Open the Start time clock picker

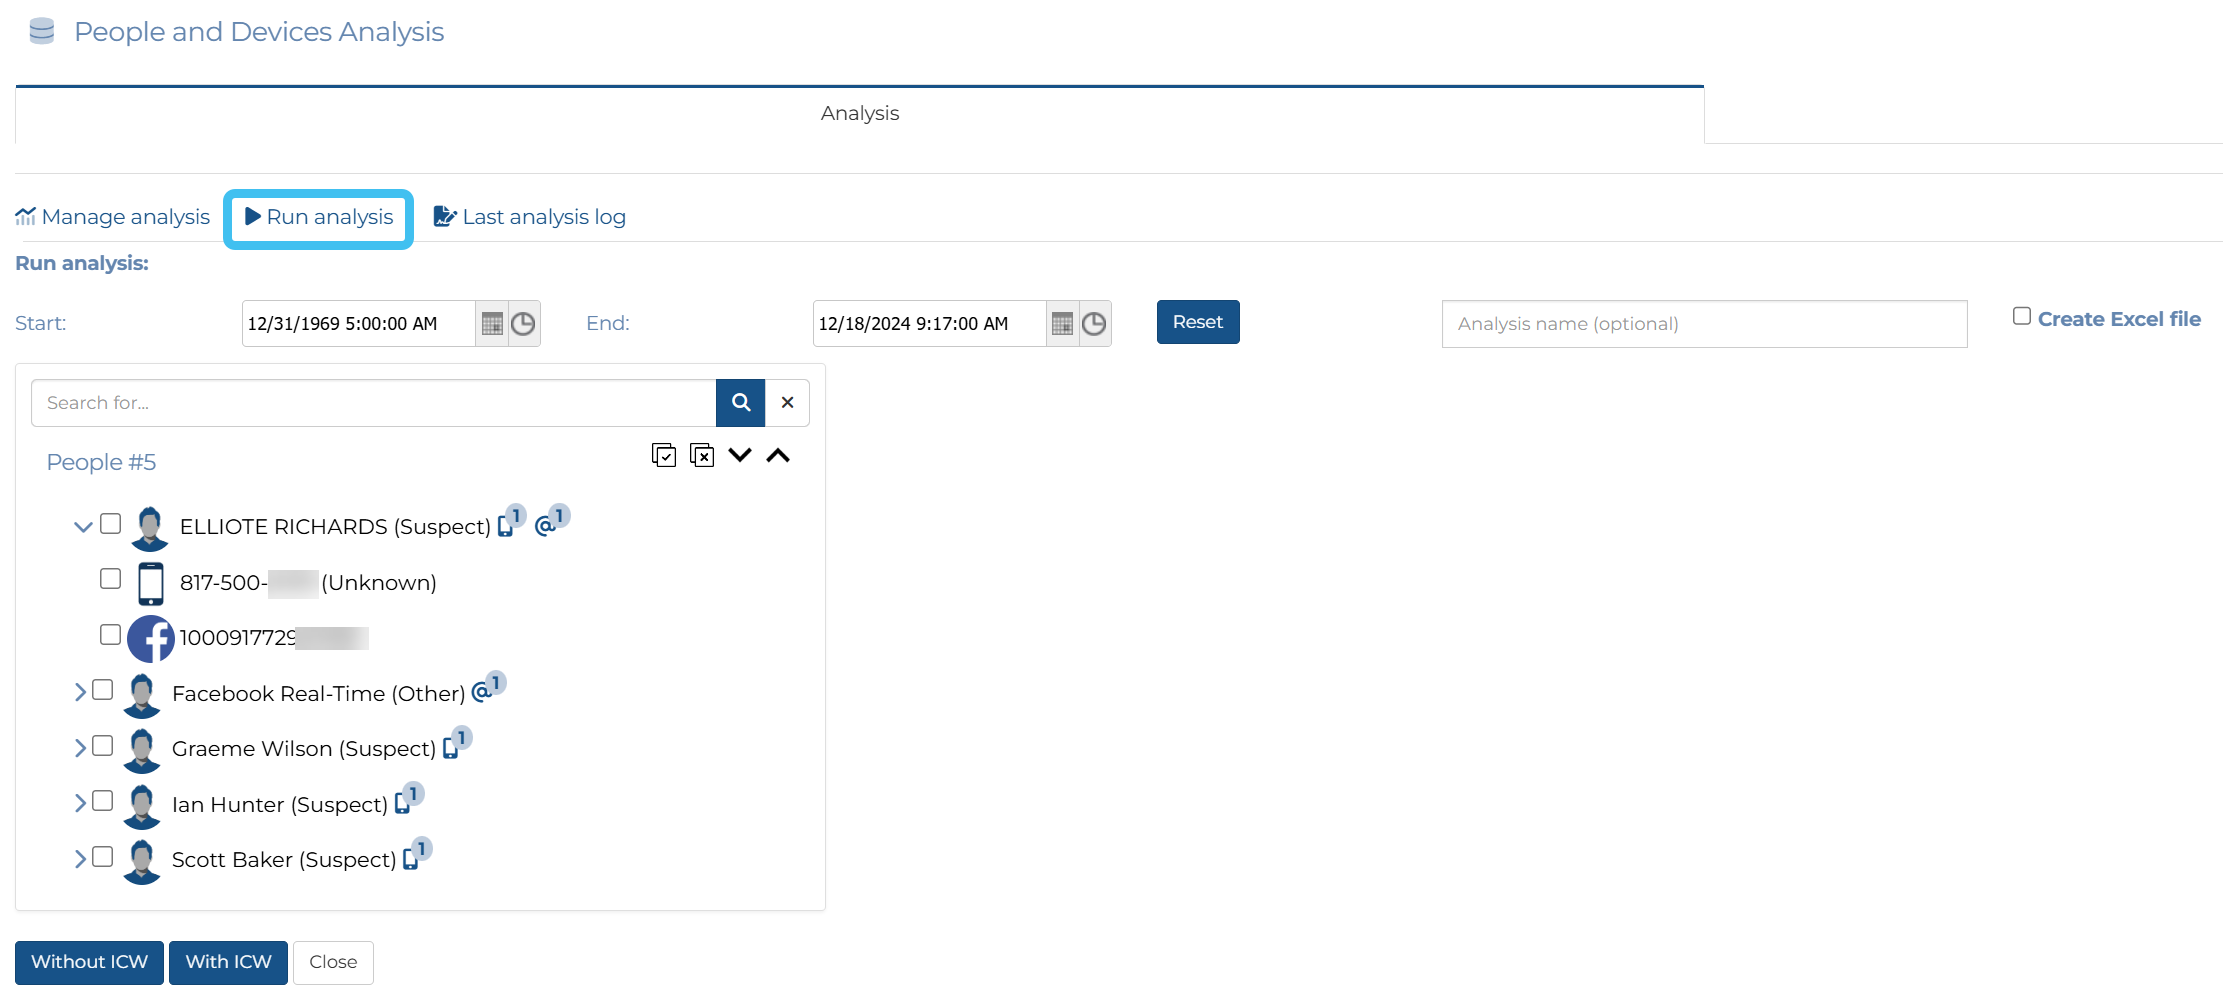click(x=523, y=324)
